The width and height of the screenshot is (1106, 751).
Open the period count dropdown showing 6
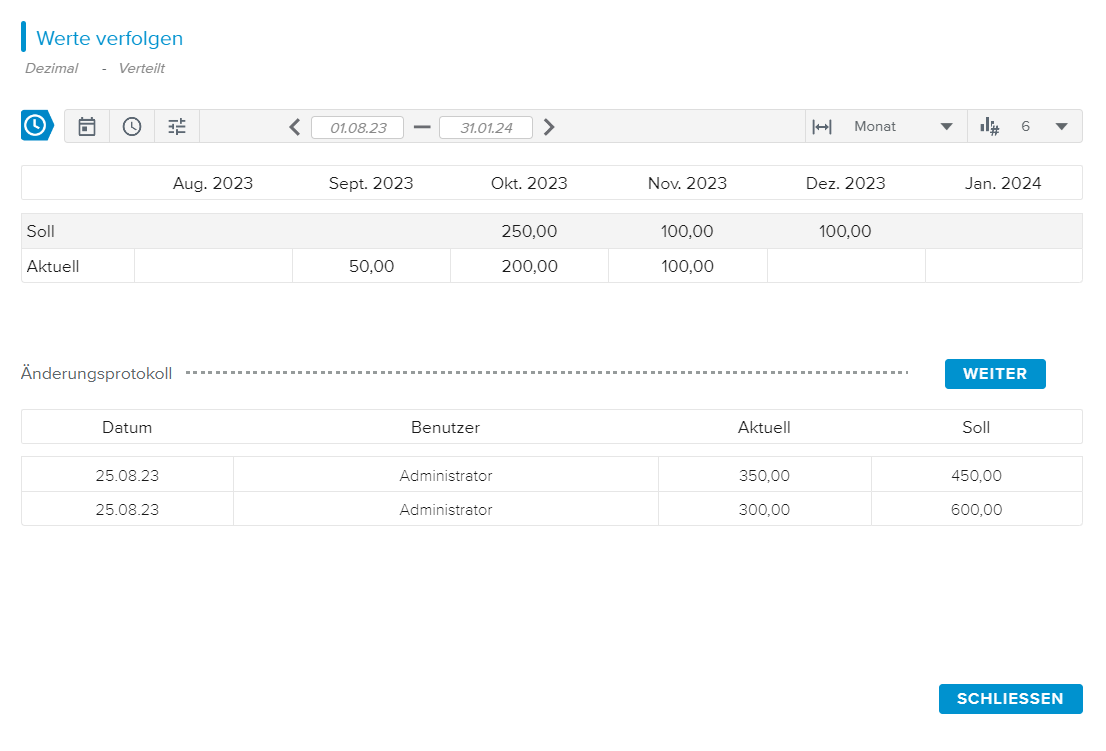[x=1061, y=127]
